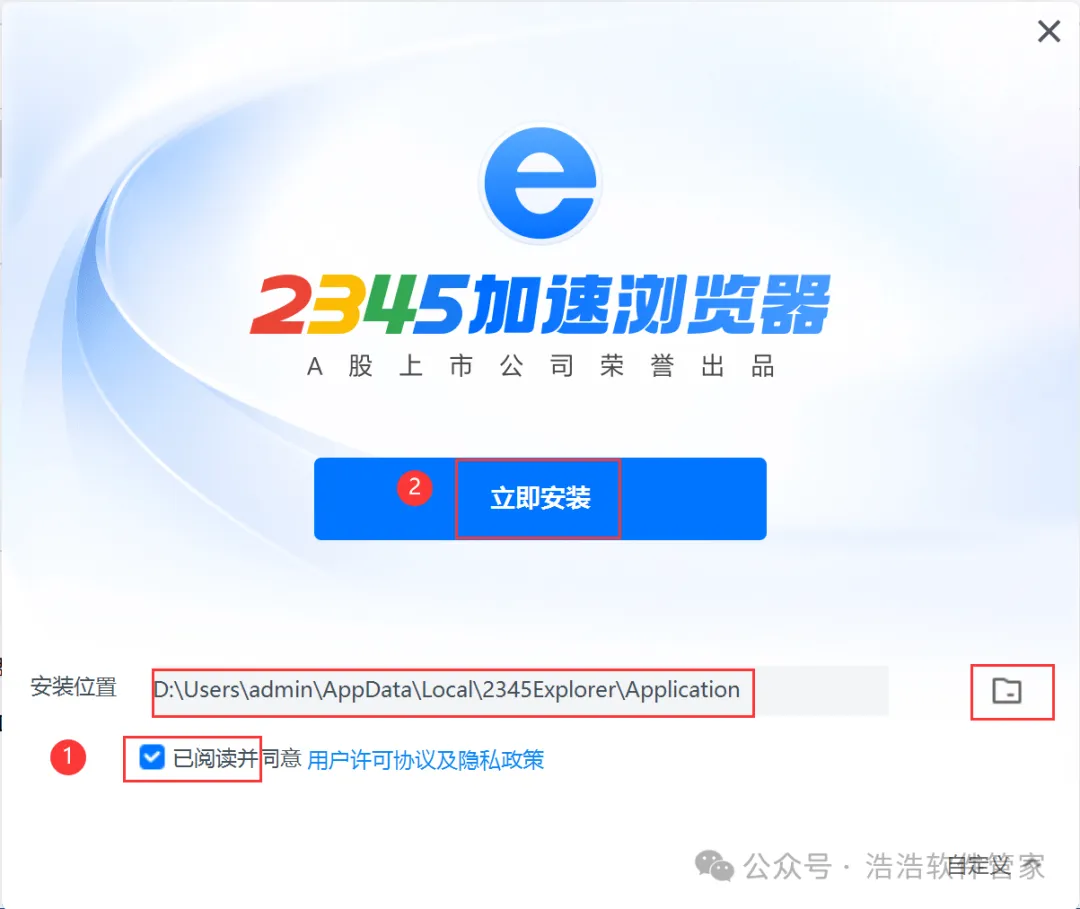Open the 用户许可协议及隐私政策 link
Image resolution: width=1080 pixels, height=909 pixels.
tap(426, 760)
